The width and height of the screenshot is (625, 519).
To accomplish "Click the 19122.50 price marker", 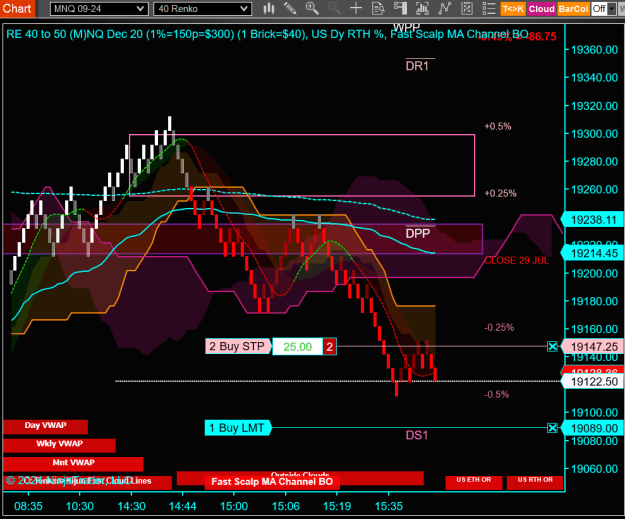I will coord(593,382).
